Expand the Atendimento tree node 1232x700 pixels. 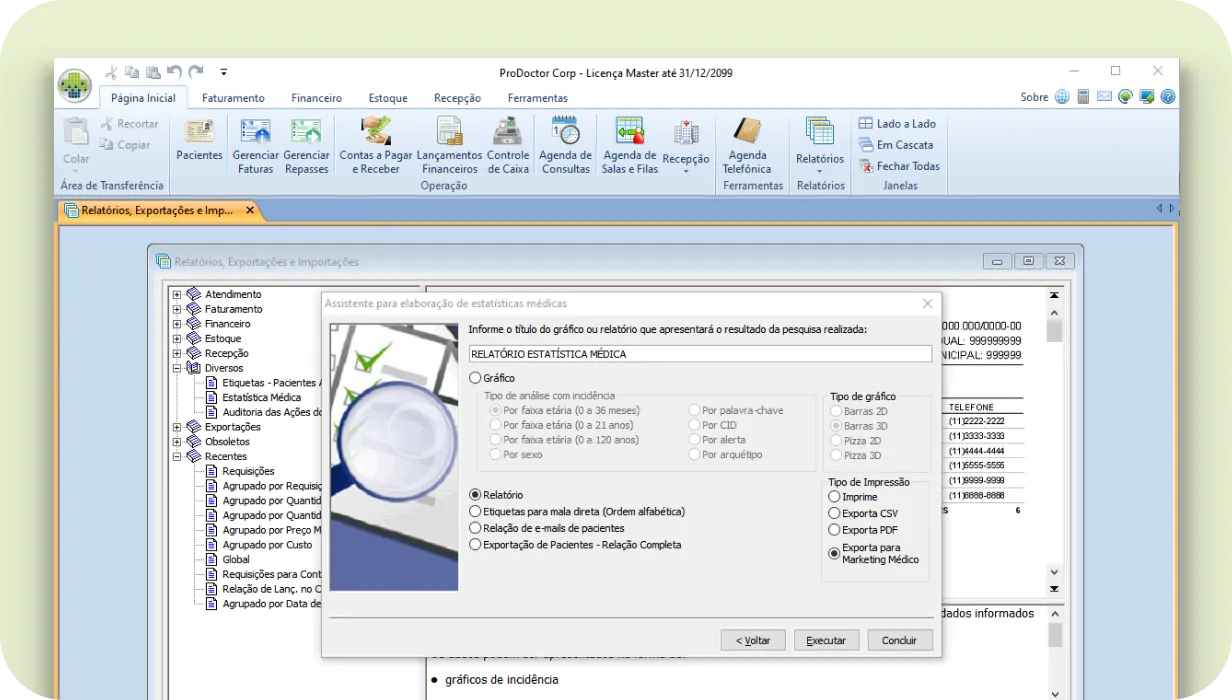[177, 295]
